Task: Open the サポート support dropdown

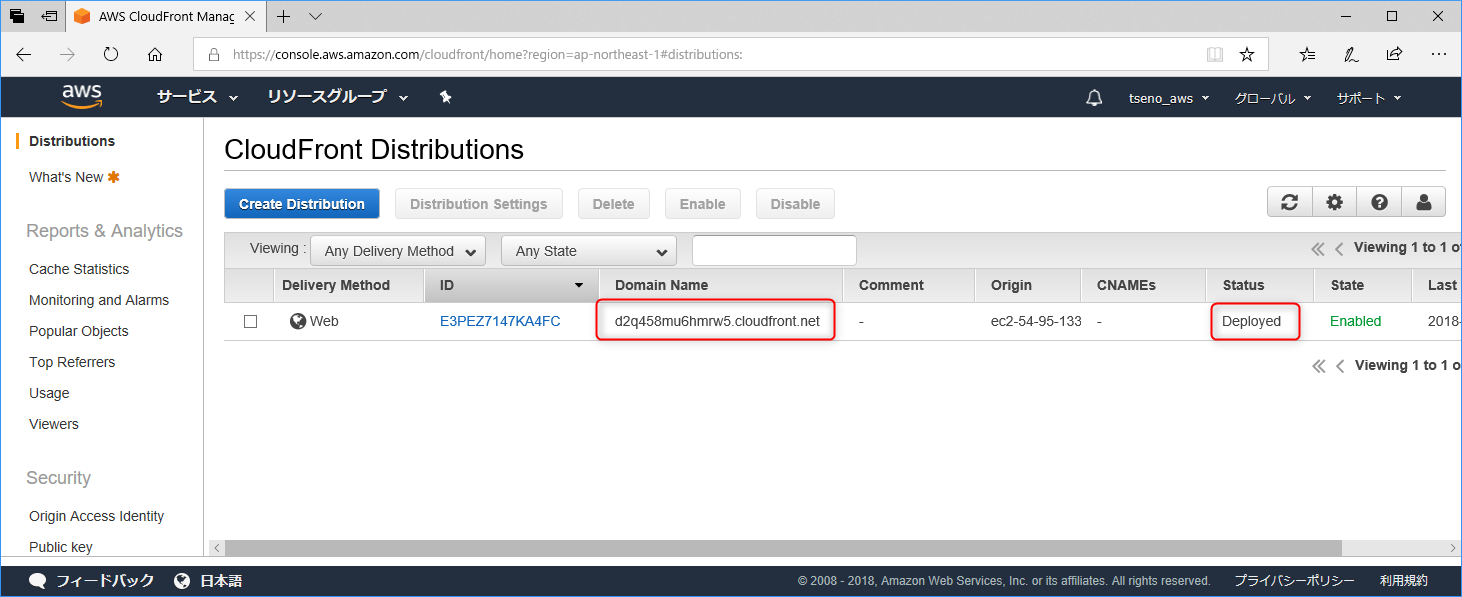Action: coord(1369,98)
